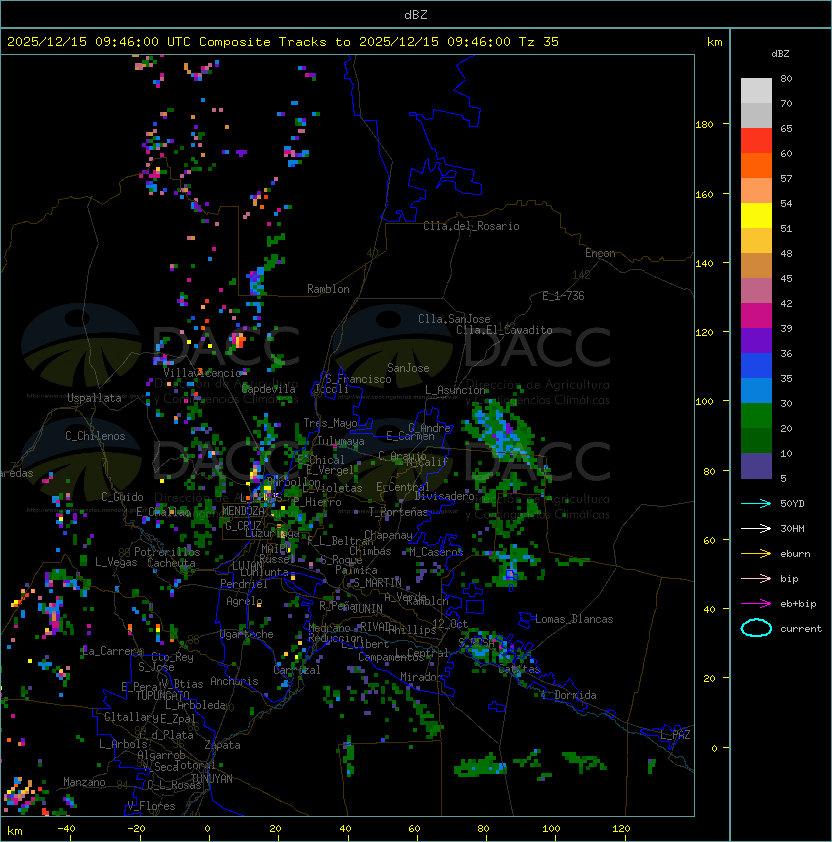Click the 'Divisadero' map label
The width and height of the screenshot is (832, 842).
pyautogui.click(x=444, y=496)
